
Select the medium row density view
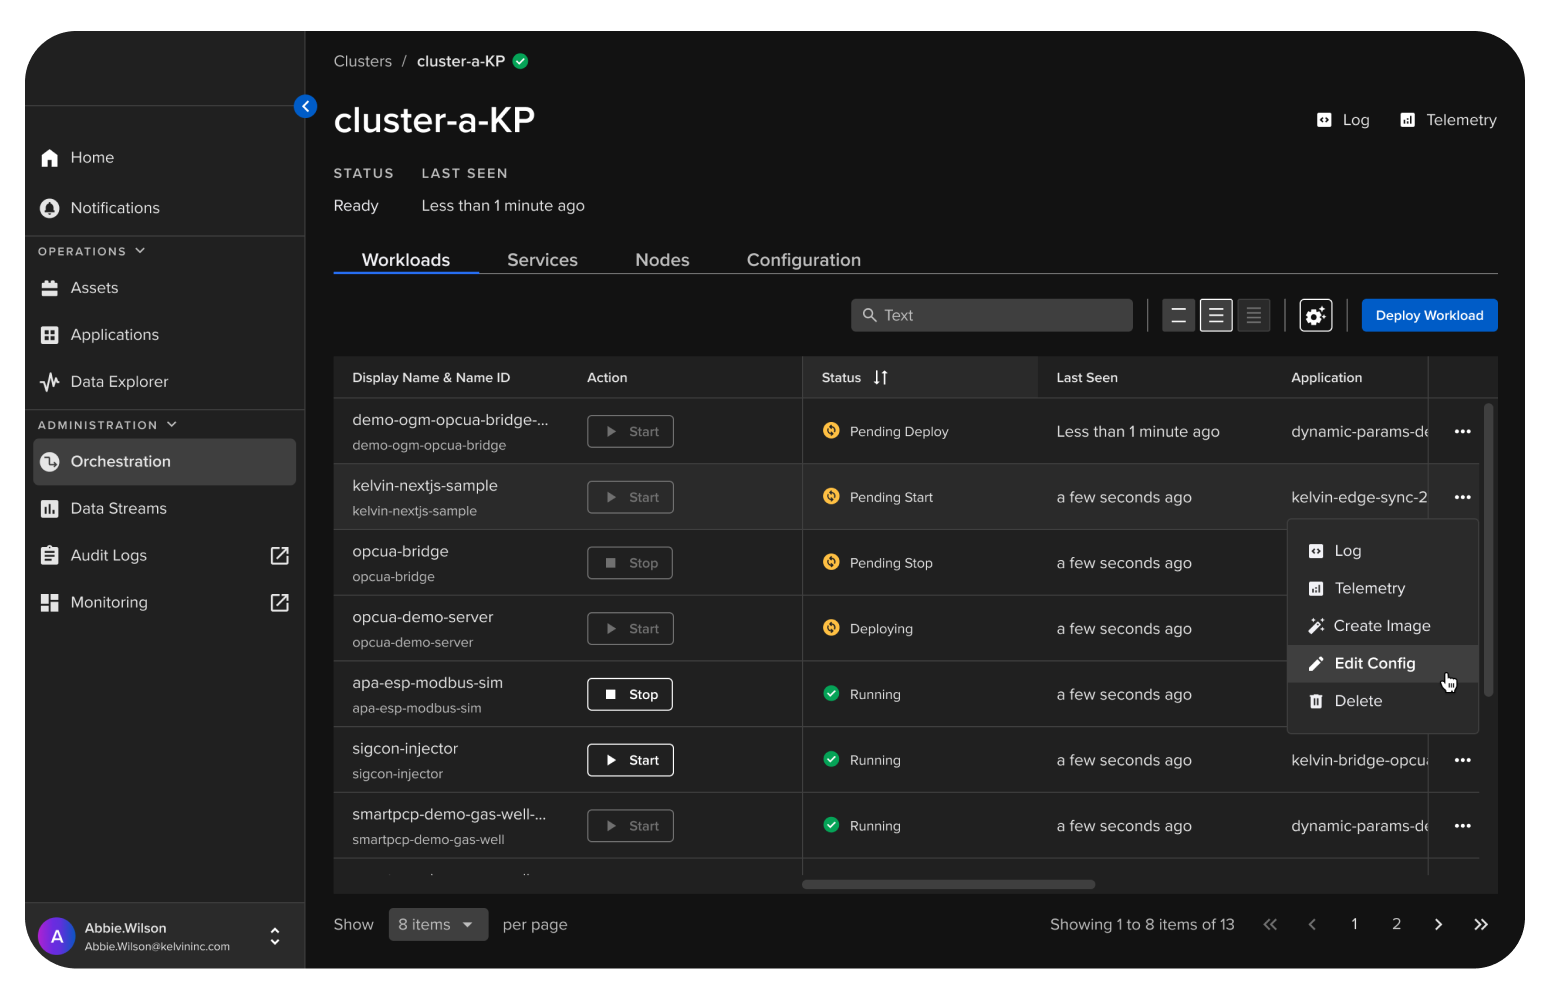tap(1216, 316)
